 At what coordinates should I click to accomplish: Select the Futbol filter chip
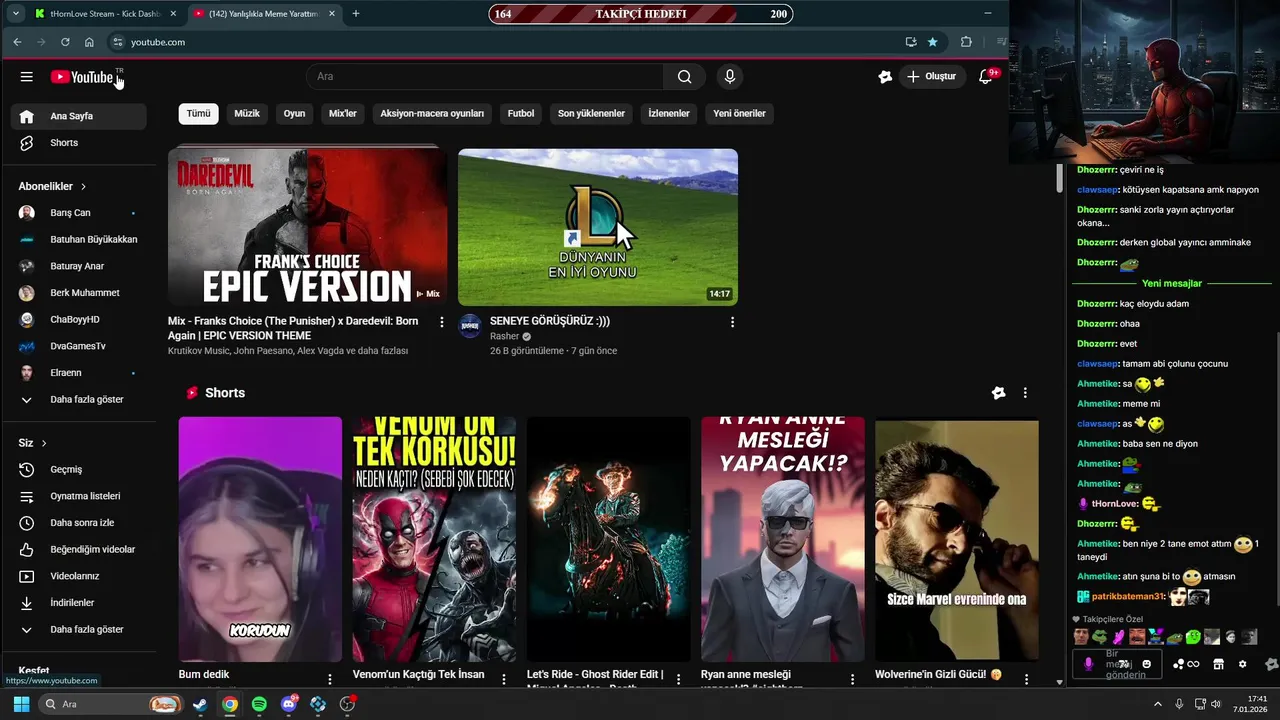click(x=521, y=114)
